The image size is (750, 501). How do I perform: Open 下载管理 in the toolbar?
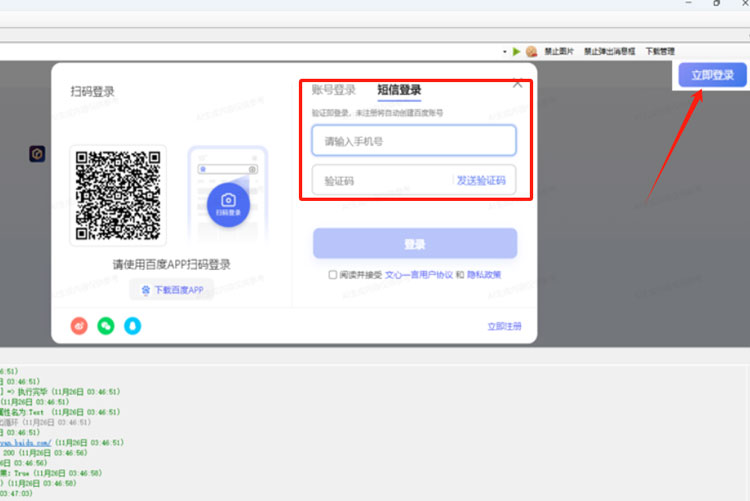click(x=660, y=51)
